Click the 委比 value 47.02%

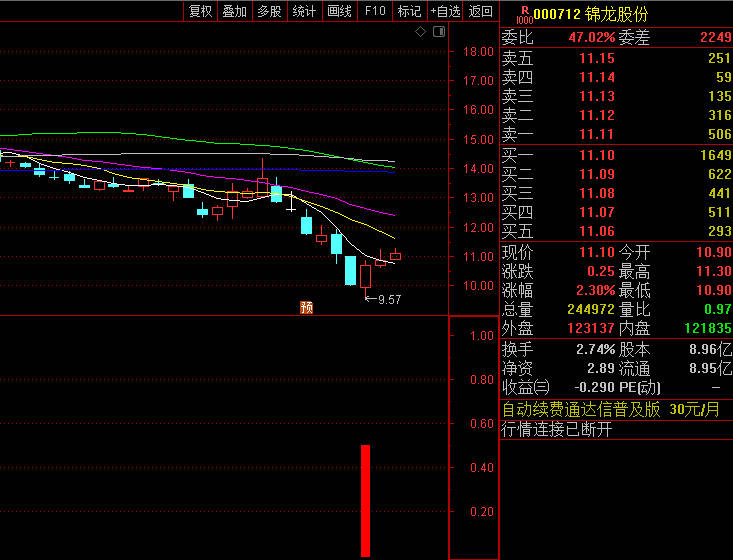tap(592, 37)
